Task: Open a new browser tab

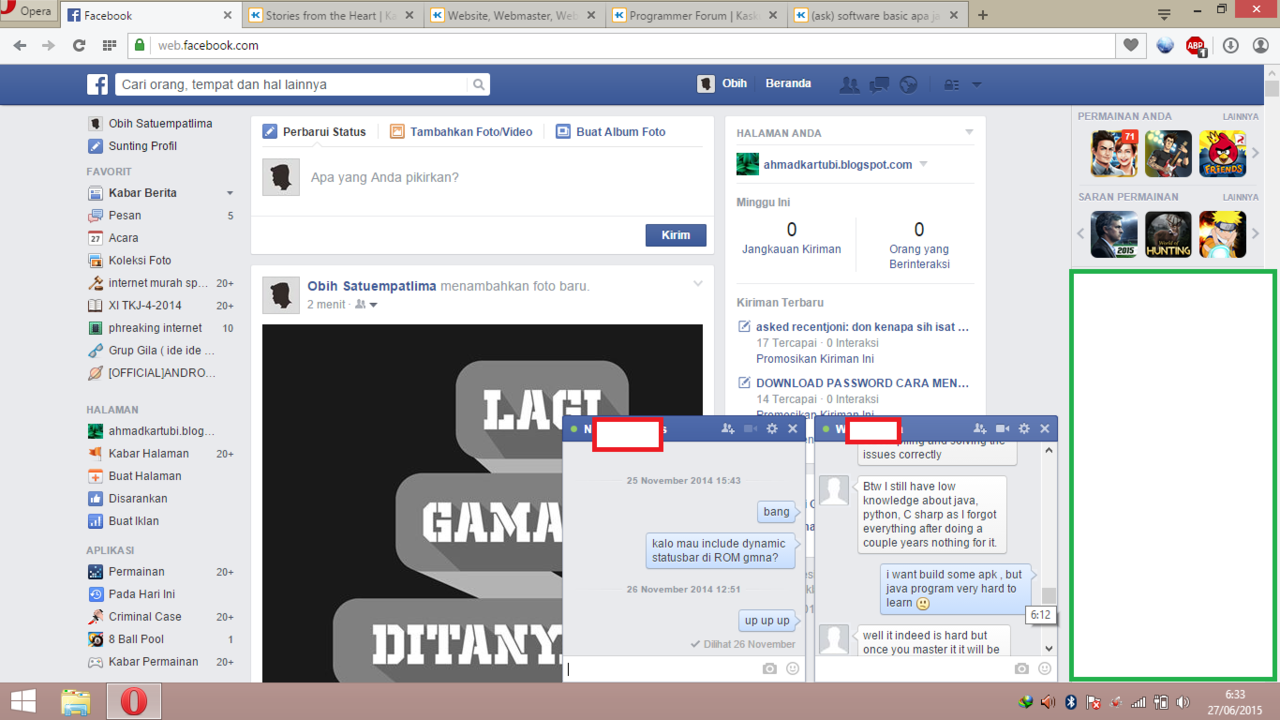Action: (x=983, y=15)
